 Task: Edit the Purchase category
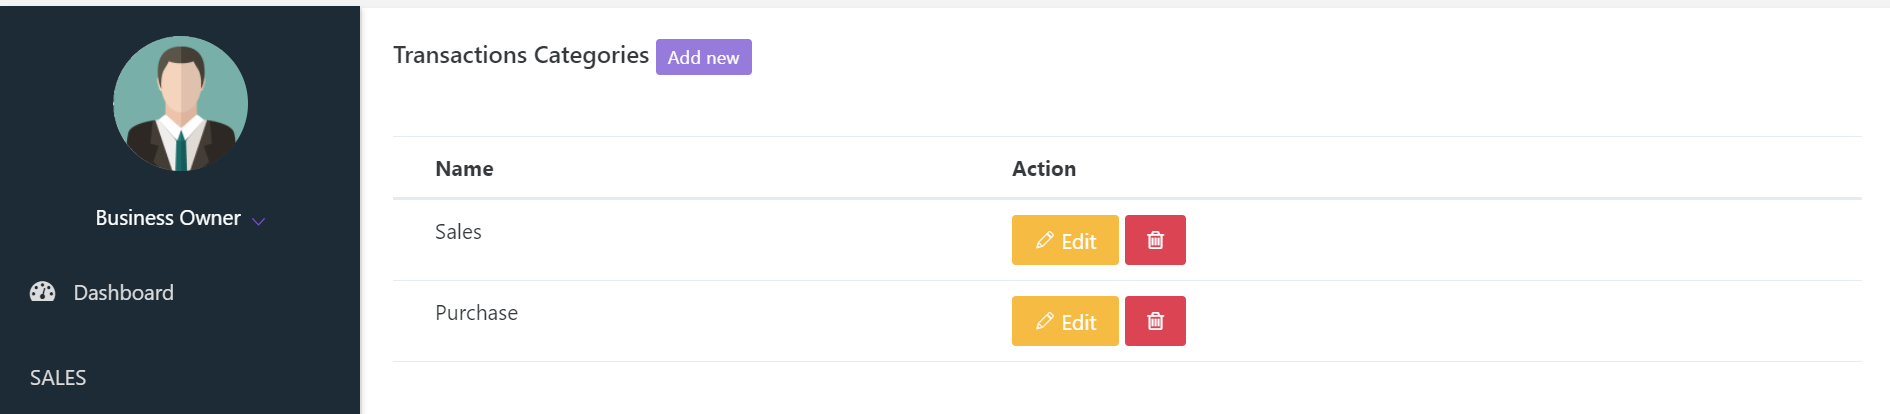(1065, 321)
